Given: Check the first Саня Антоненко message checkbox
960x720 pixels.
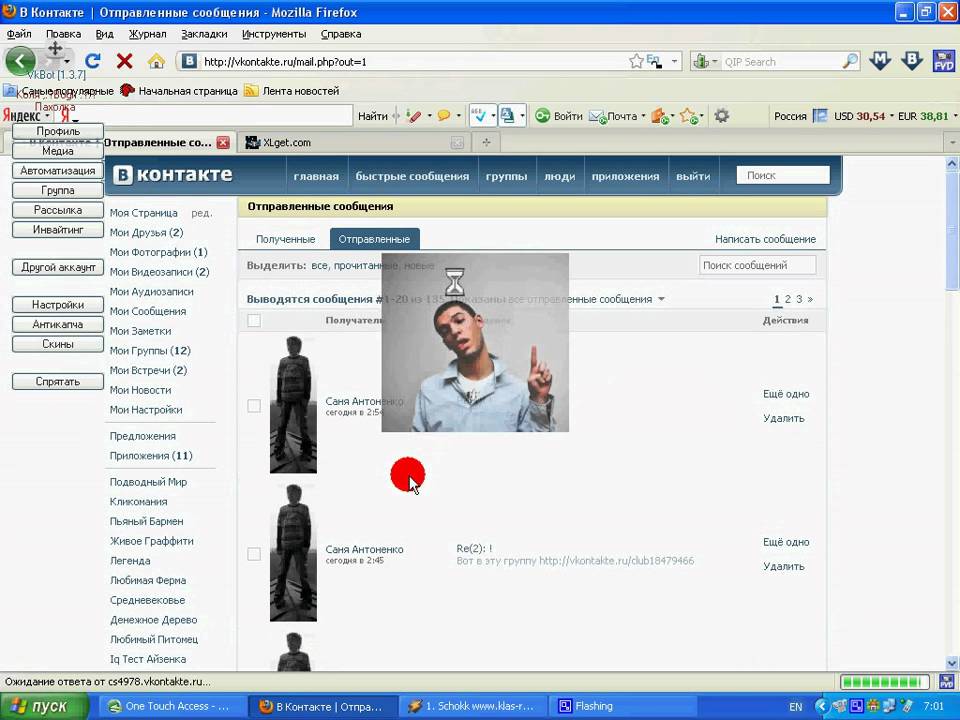Looking at the screenshot, I should (254, 406).
